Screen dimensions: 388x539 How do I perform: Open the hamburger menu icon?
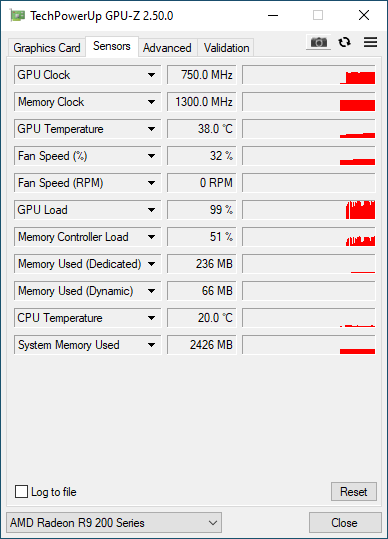370,42
